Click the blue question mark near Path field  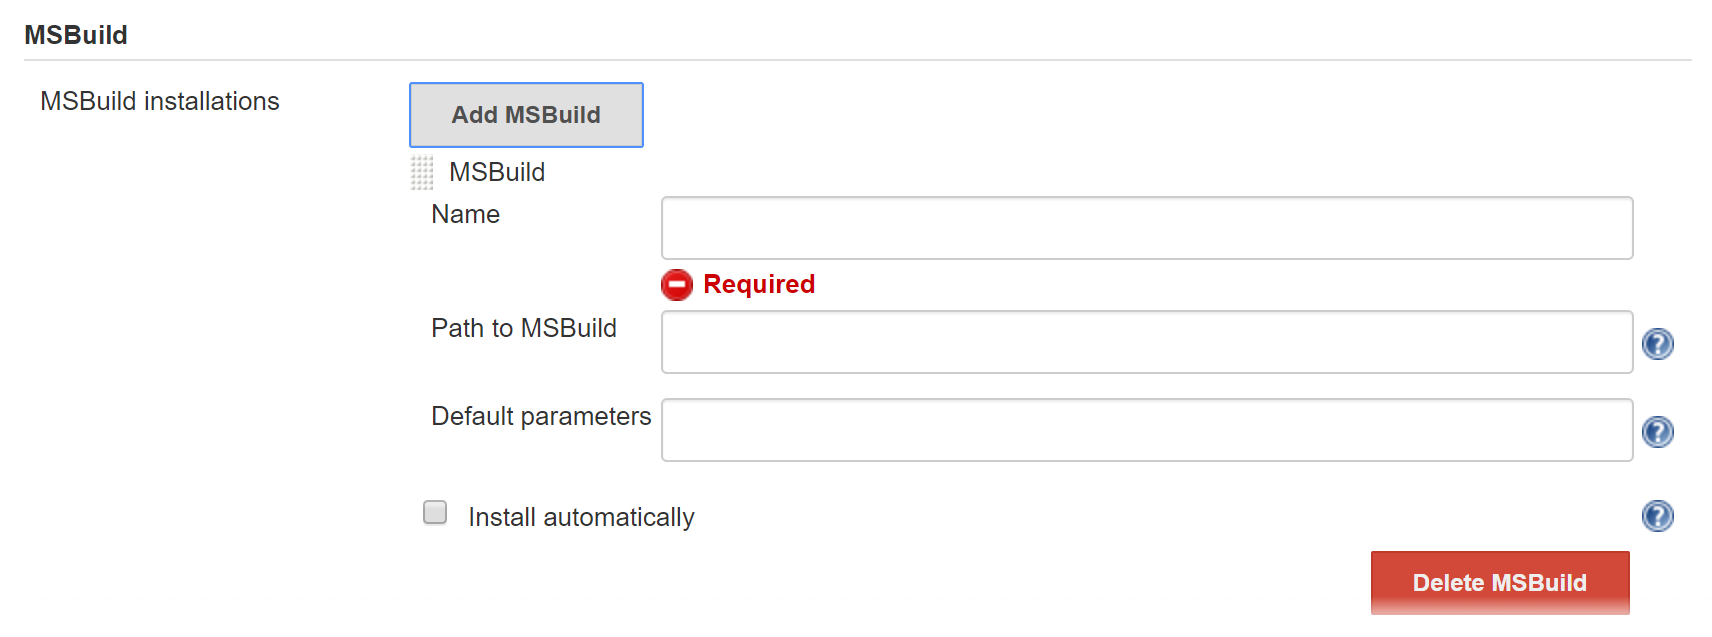(1657, 342)
